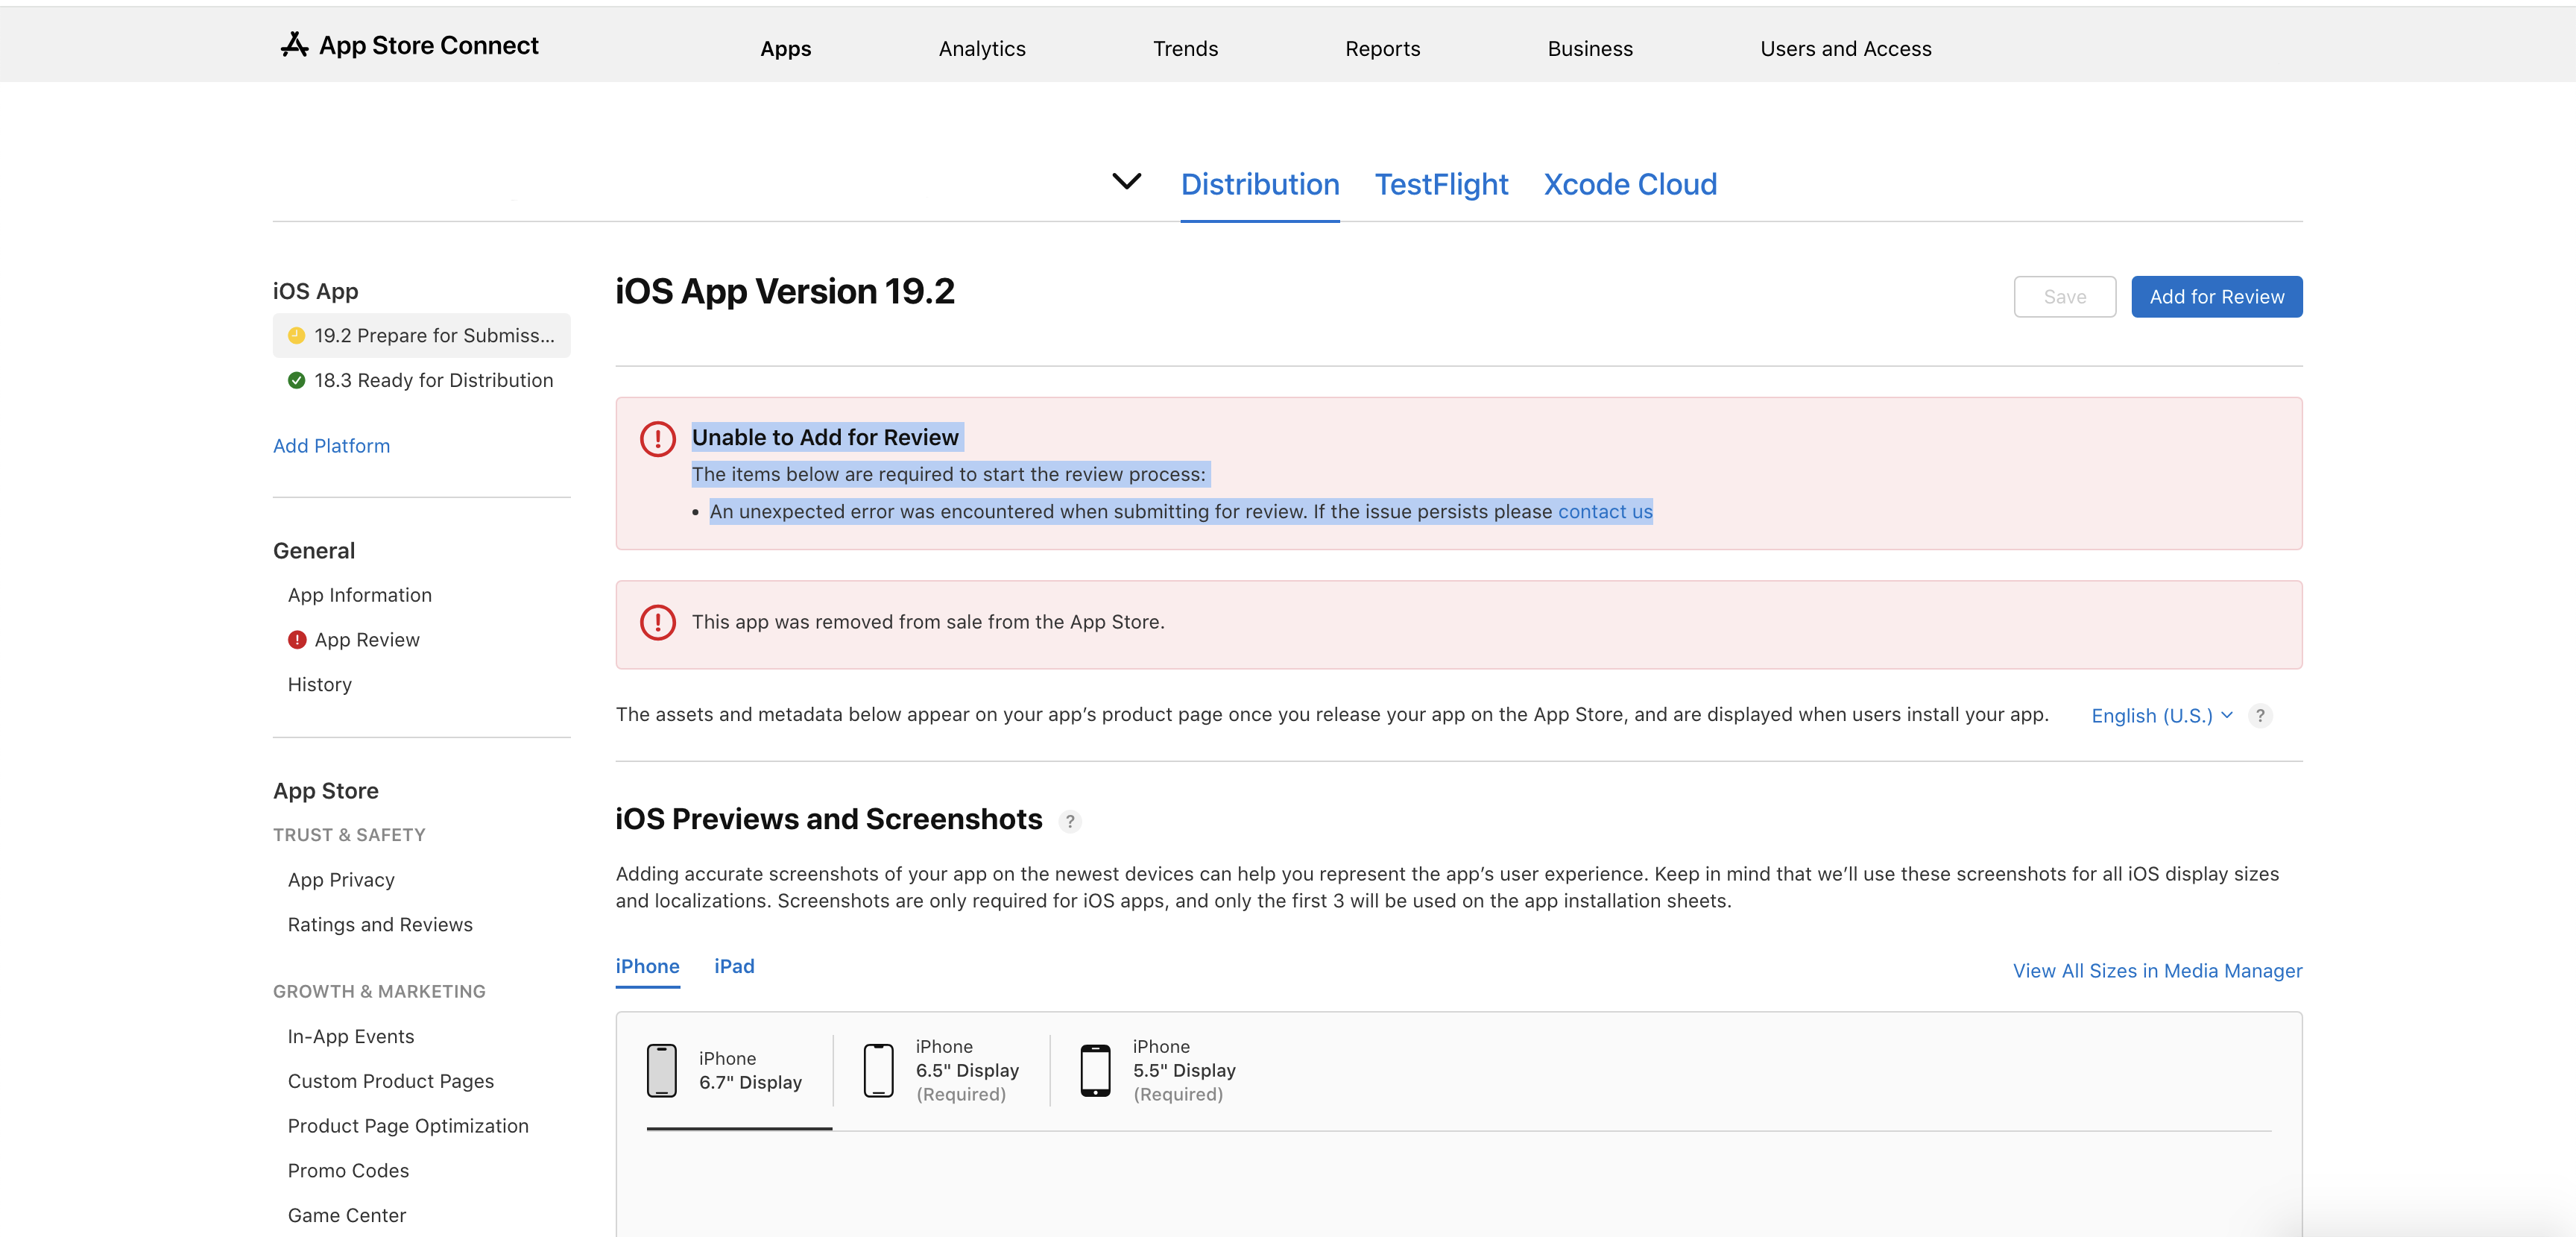Open the Analytics menu
The height and width of the screenshot is (1237, 2576).
pyautogui.click(x=982, y=49)
